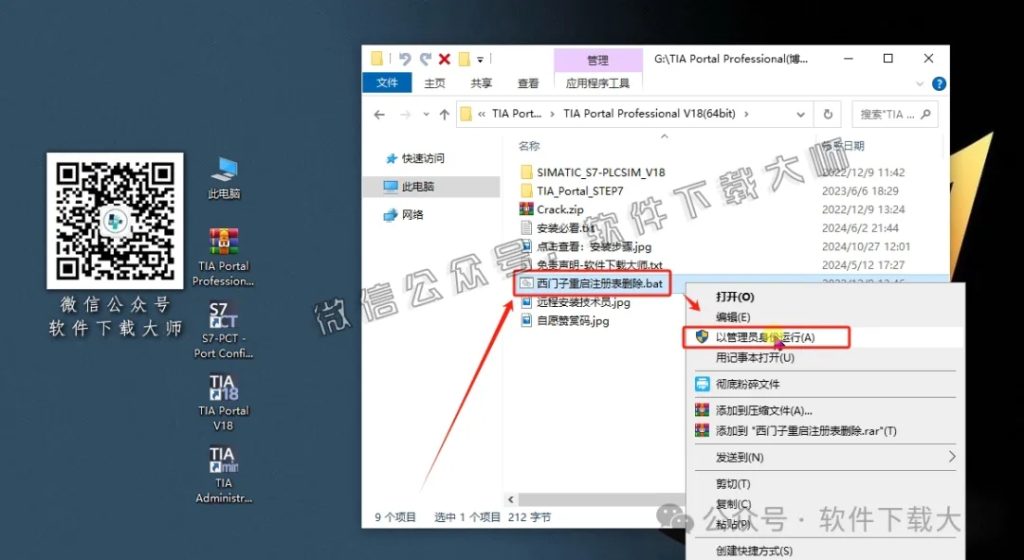Click the 名称 column header
This screenshot has width=1024, height=560.
(529, 146)
